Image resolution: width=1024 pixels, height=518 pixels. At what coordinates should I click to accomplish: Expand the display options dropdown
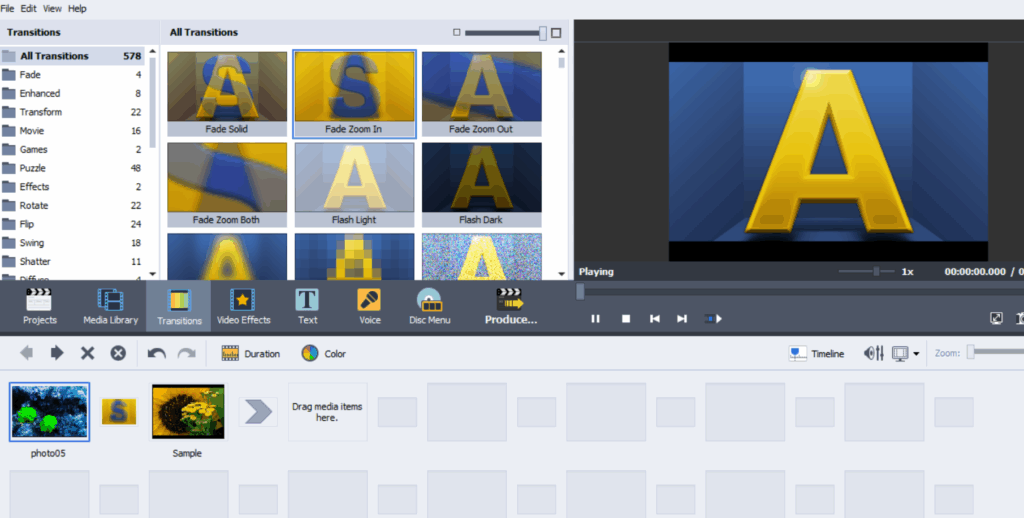pyautogui.click(x=906, y=353)
